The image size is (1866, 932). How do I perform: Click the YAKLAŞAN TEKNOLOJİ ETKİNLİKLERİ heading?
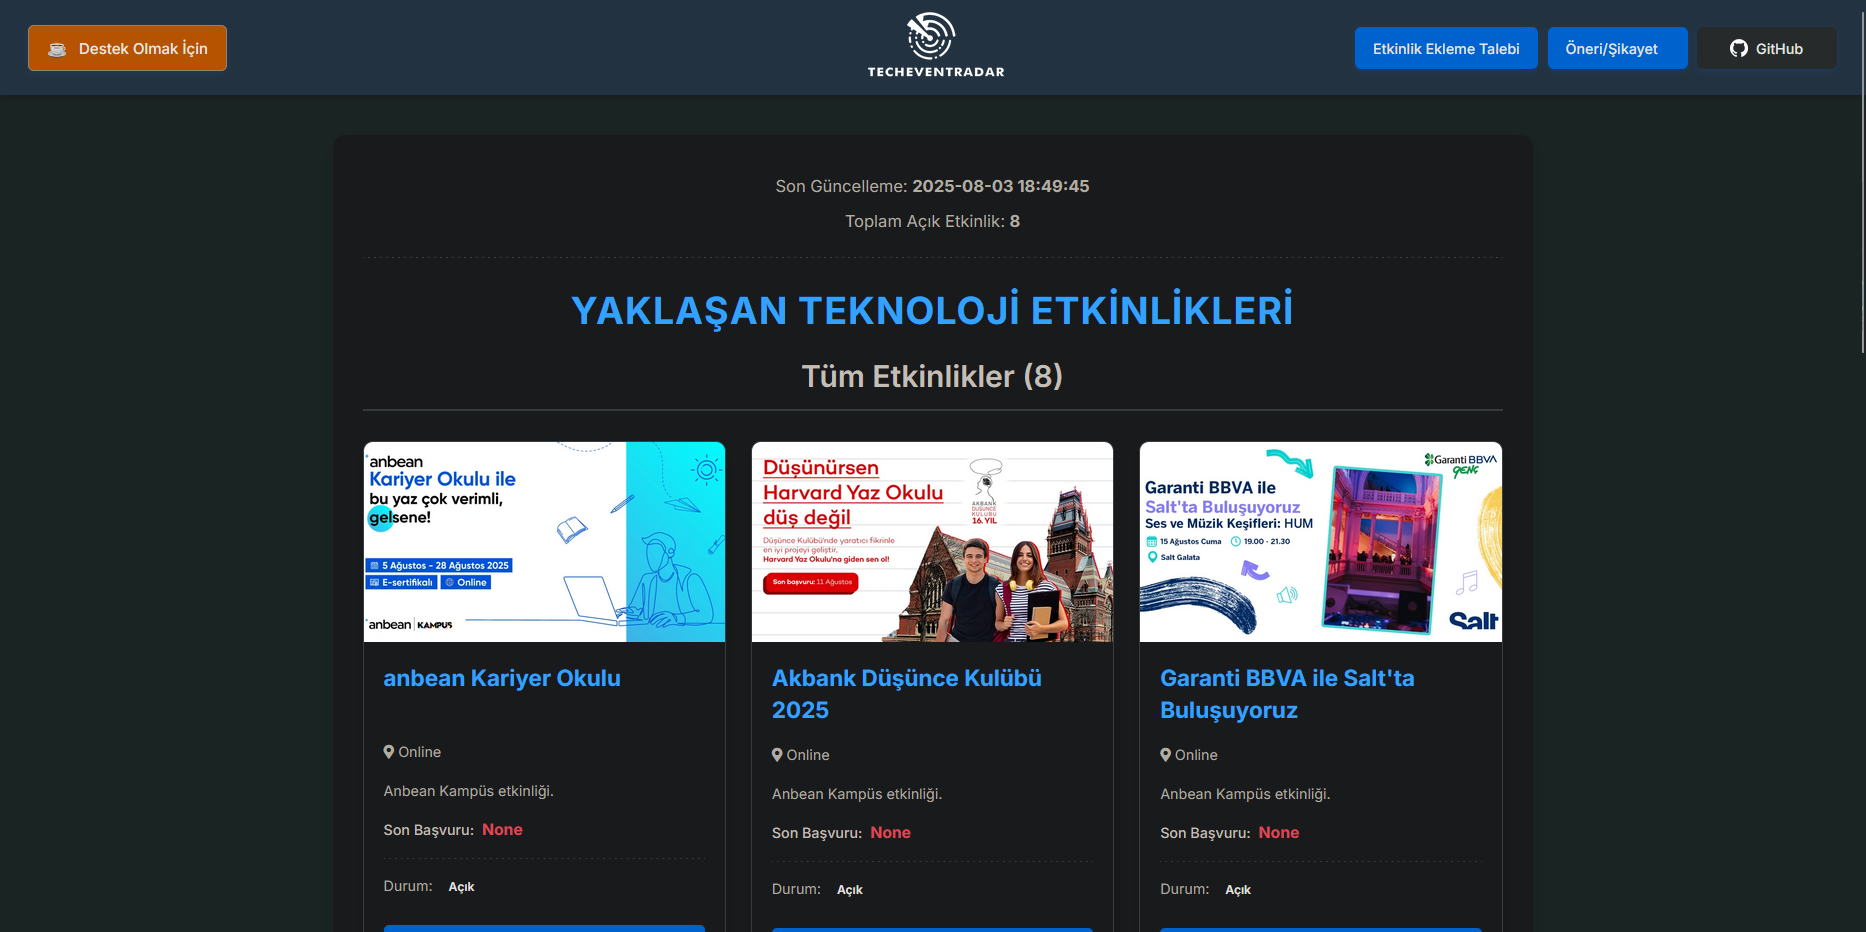[x=932, y=310]
